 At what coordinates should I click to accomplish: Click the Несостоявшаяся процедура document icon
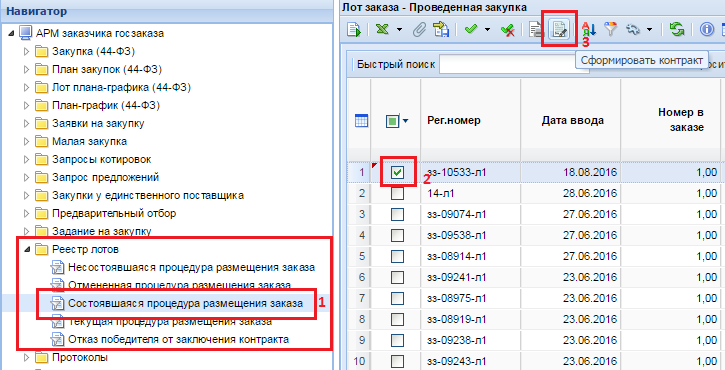coord(57,268)
